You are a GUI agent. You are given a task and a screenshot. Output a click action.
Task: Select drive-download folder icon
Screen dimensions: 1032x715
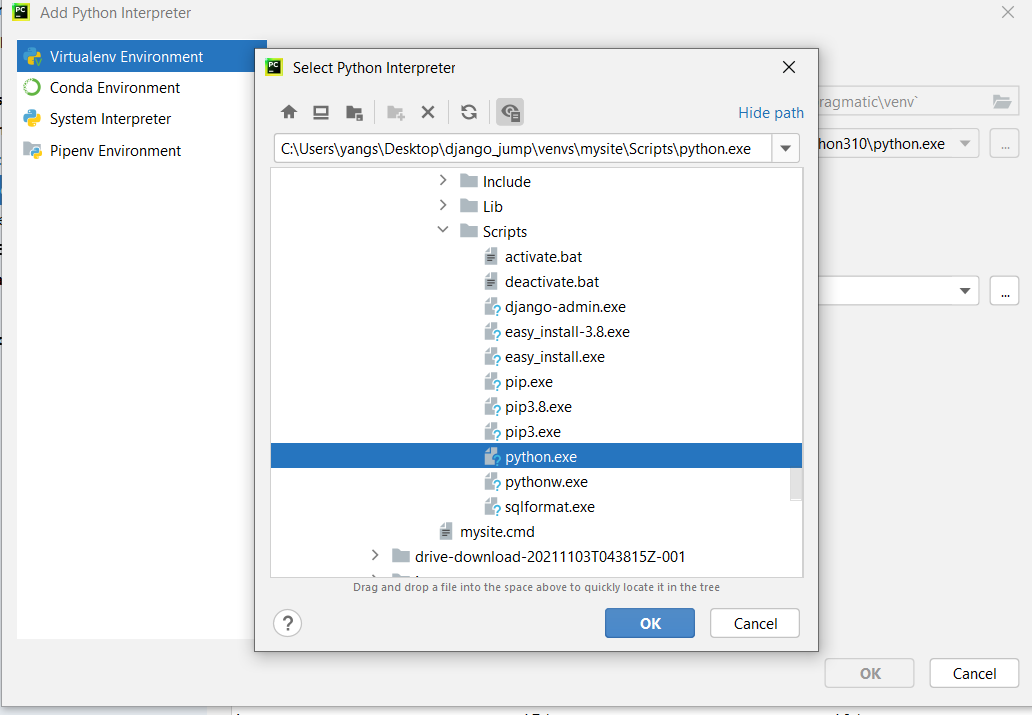(x=401, y=556)
